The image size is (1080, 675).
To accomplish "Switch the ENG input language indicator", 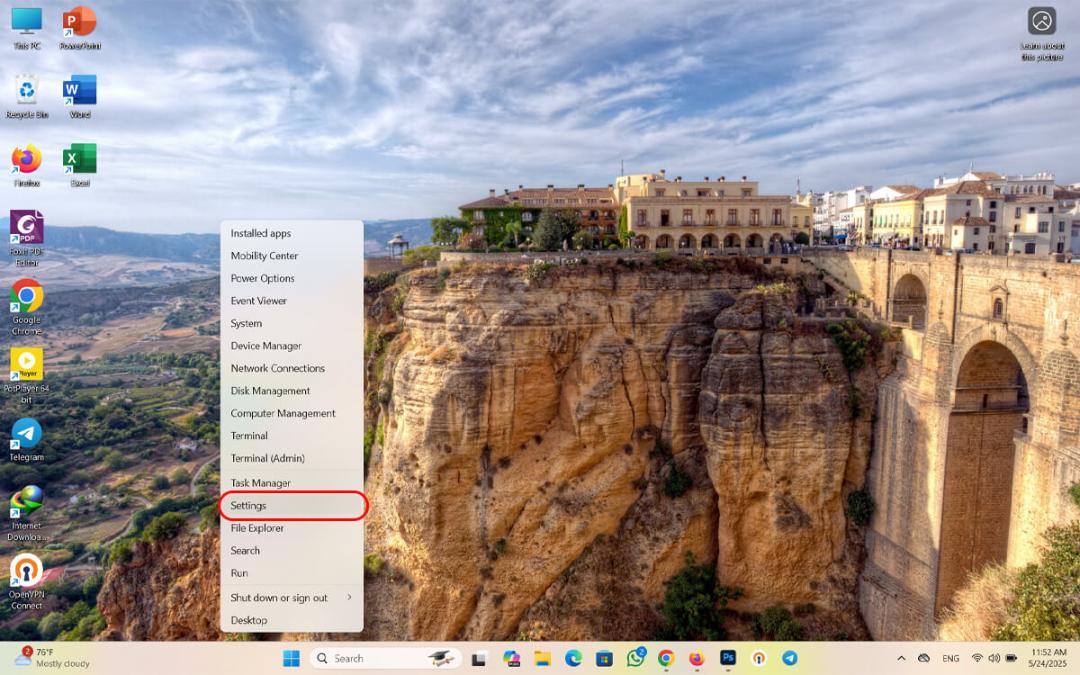I will [951, 658].
